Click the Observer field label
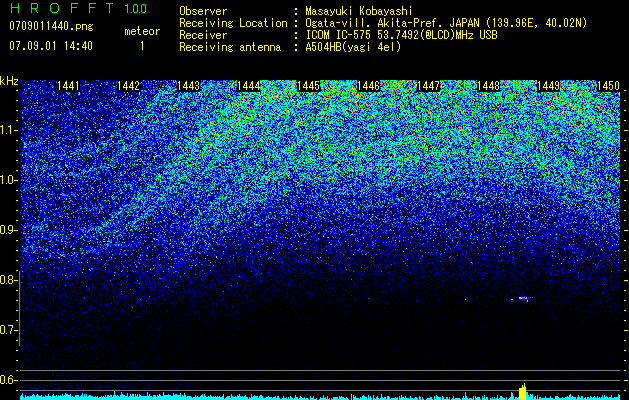The image size is (629, 400). coord(203,11)
